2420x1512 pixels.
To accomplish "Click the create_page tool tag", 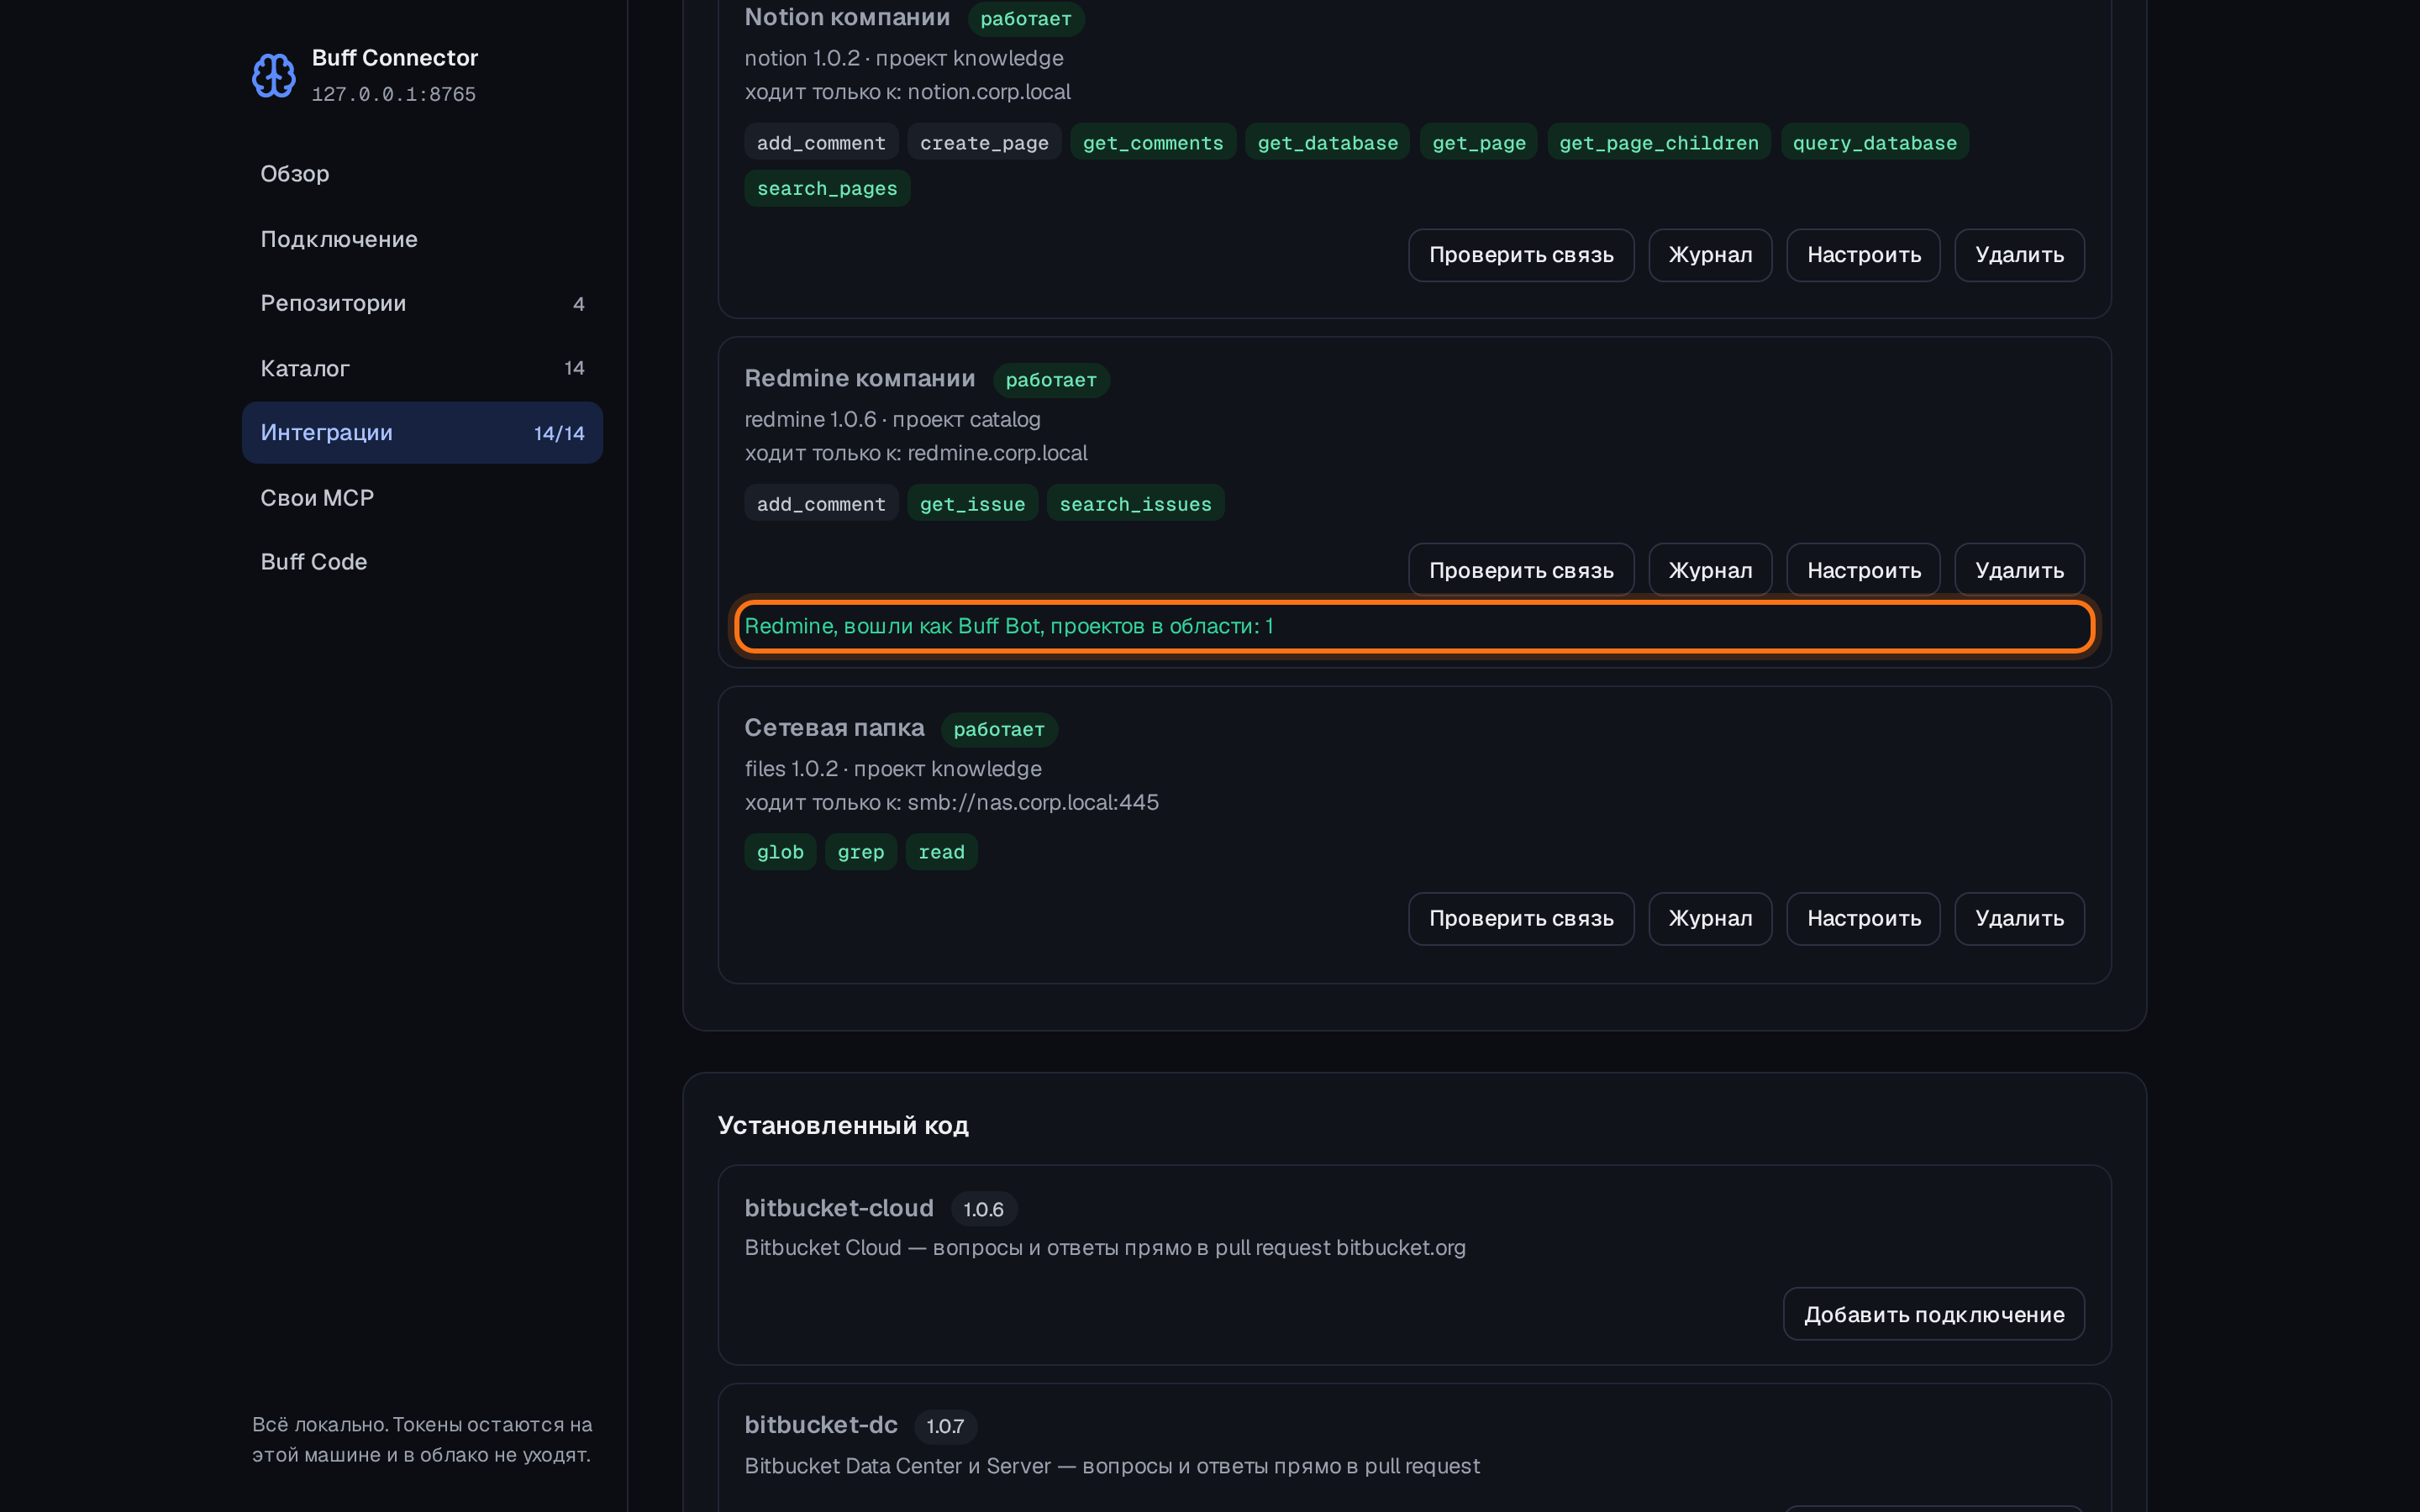I will coord(984,142).
